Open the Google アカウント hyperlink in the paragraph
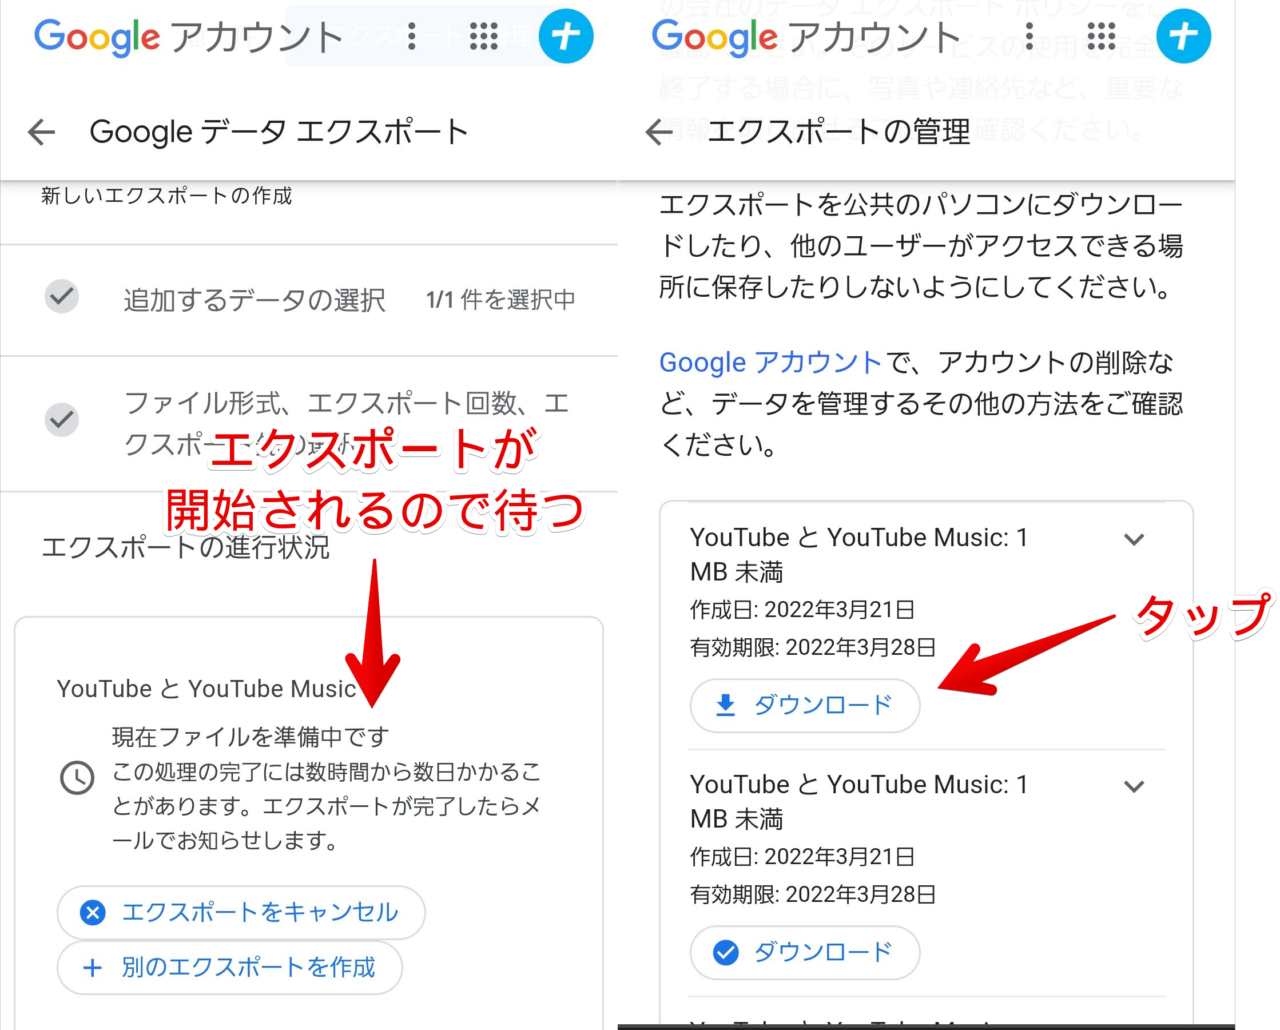 (x=771, y=362)
